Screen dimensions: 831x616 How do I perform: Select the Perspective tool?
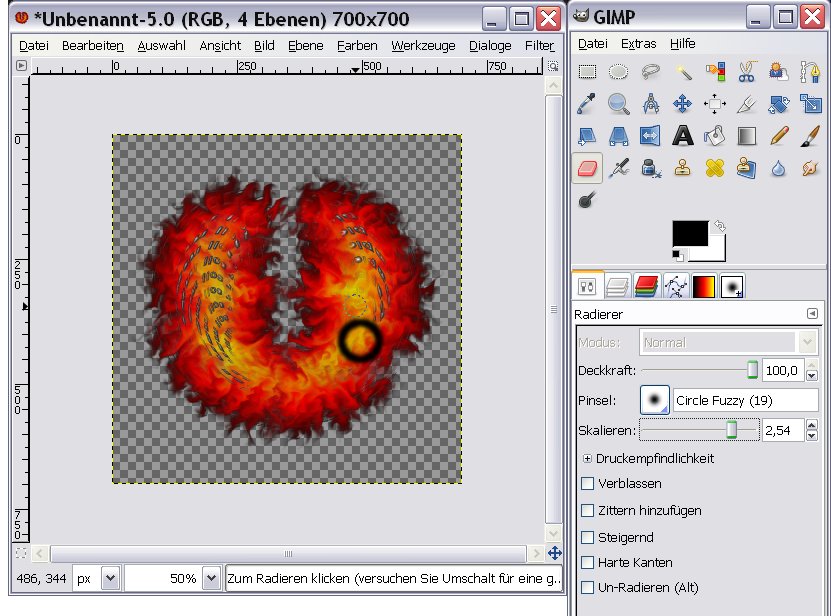618,136
